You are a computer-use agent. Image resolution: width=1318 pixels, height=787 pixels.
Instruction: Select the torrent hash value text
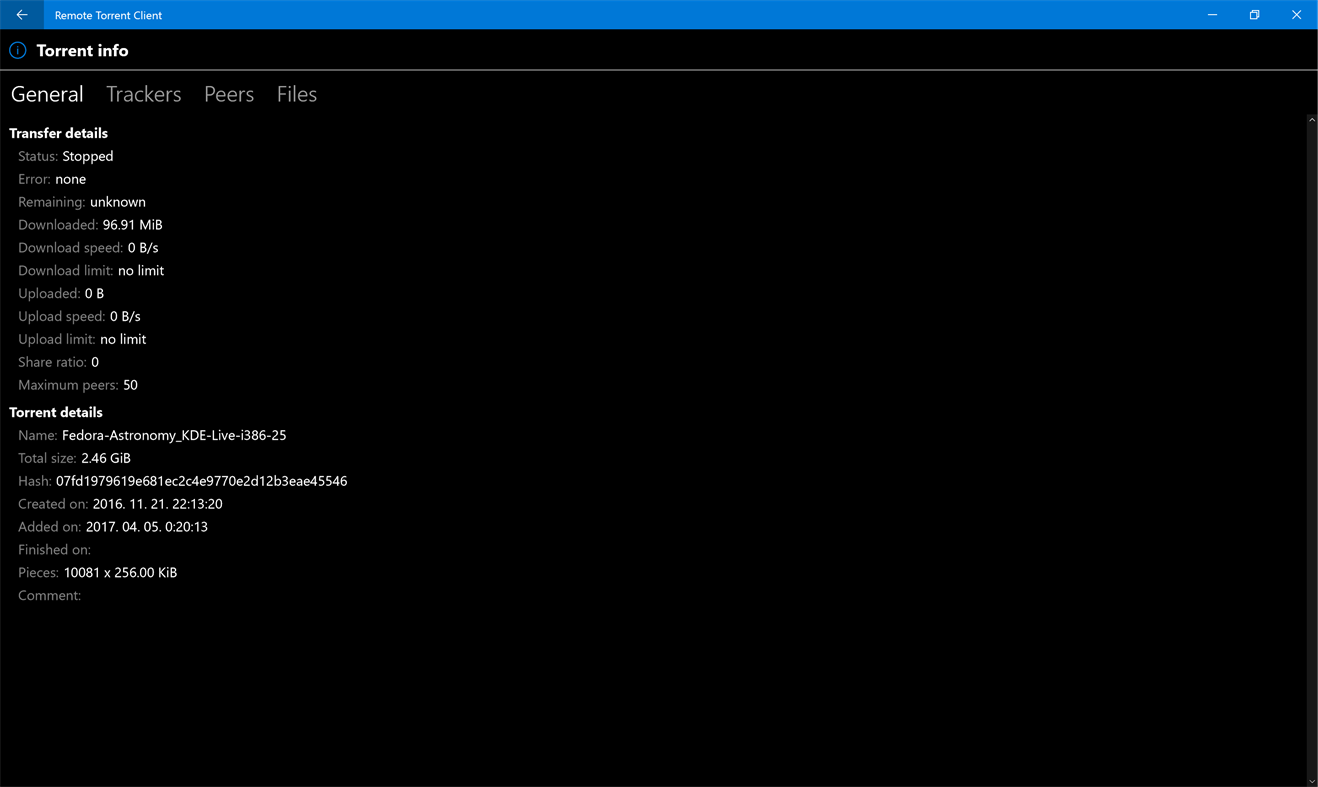[x=200, y=480]
